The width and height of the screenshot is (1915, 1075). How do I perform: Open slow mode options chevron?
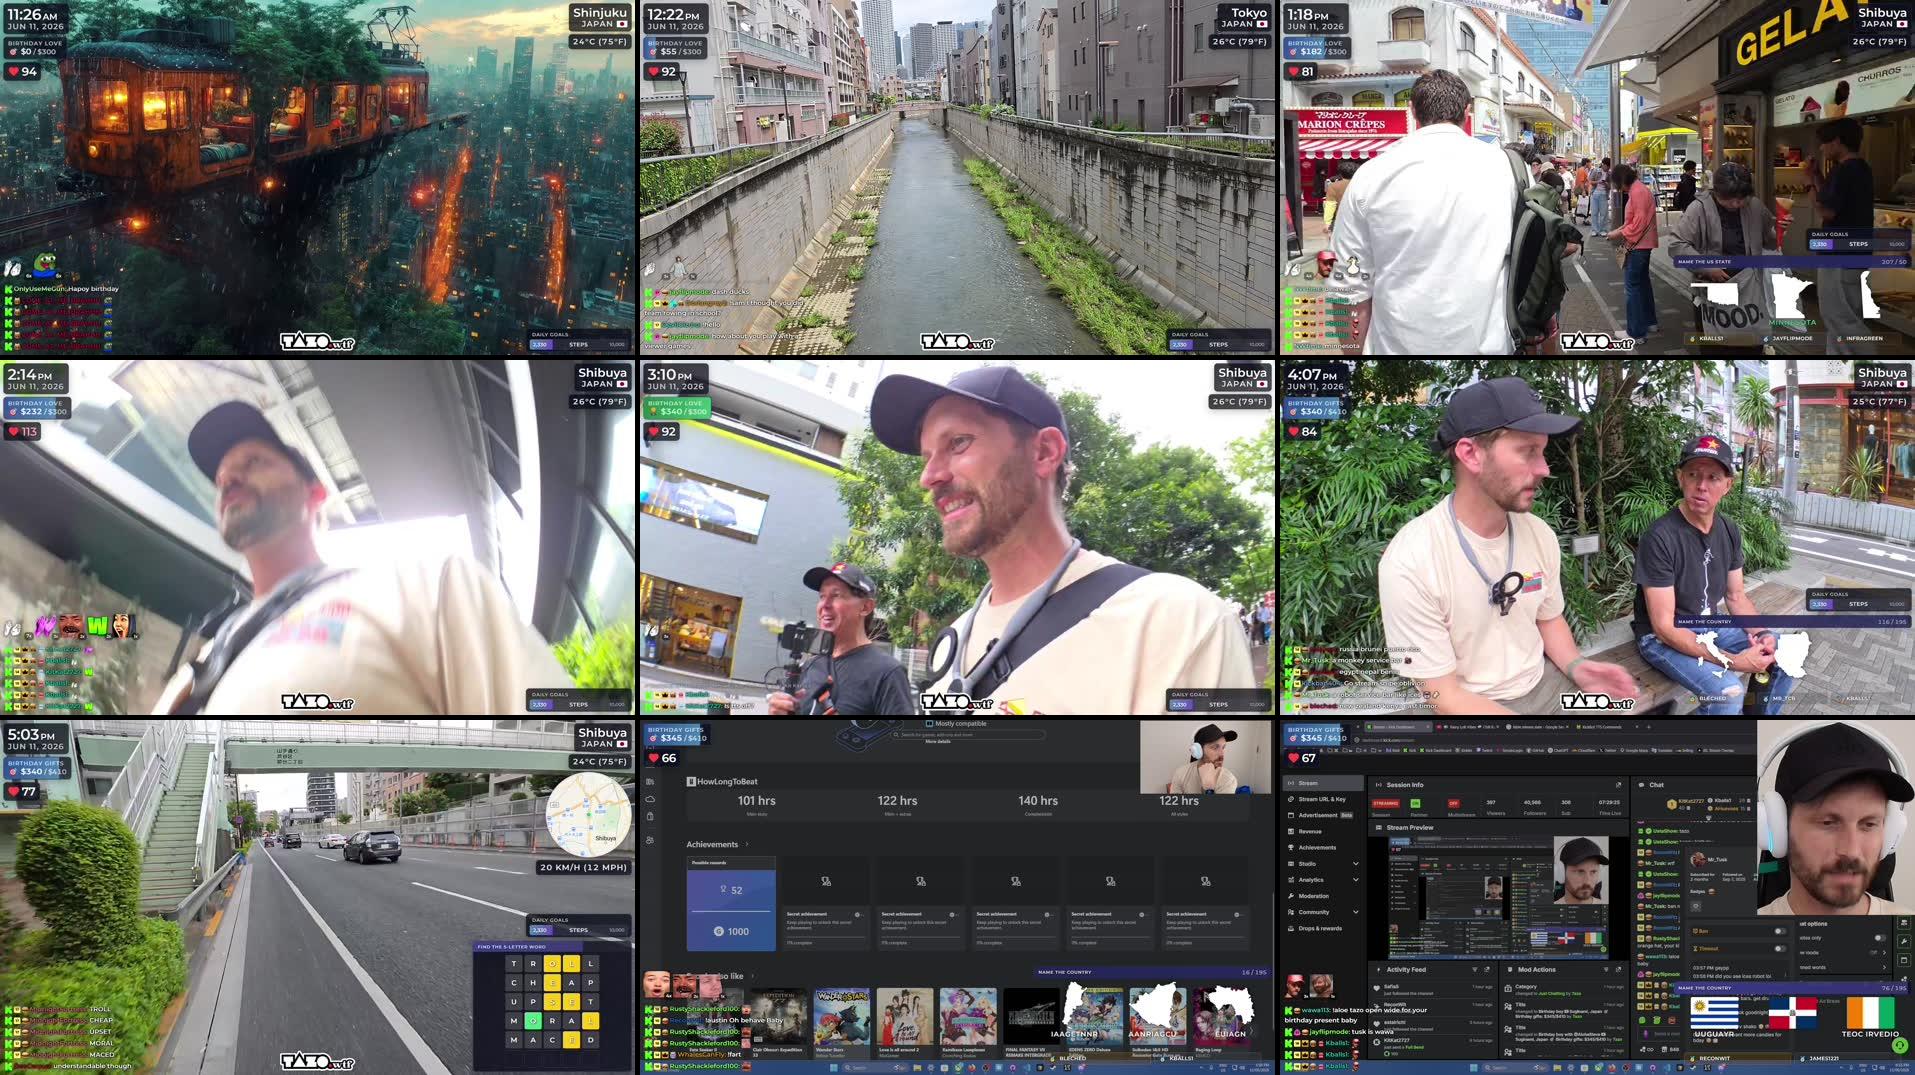pyautogui.click(x=1884, y=952)
